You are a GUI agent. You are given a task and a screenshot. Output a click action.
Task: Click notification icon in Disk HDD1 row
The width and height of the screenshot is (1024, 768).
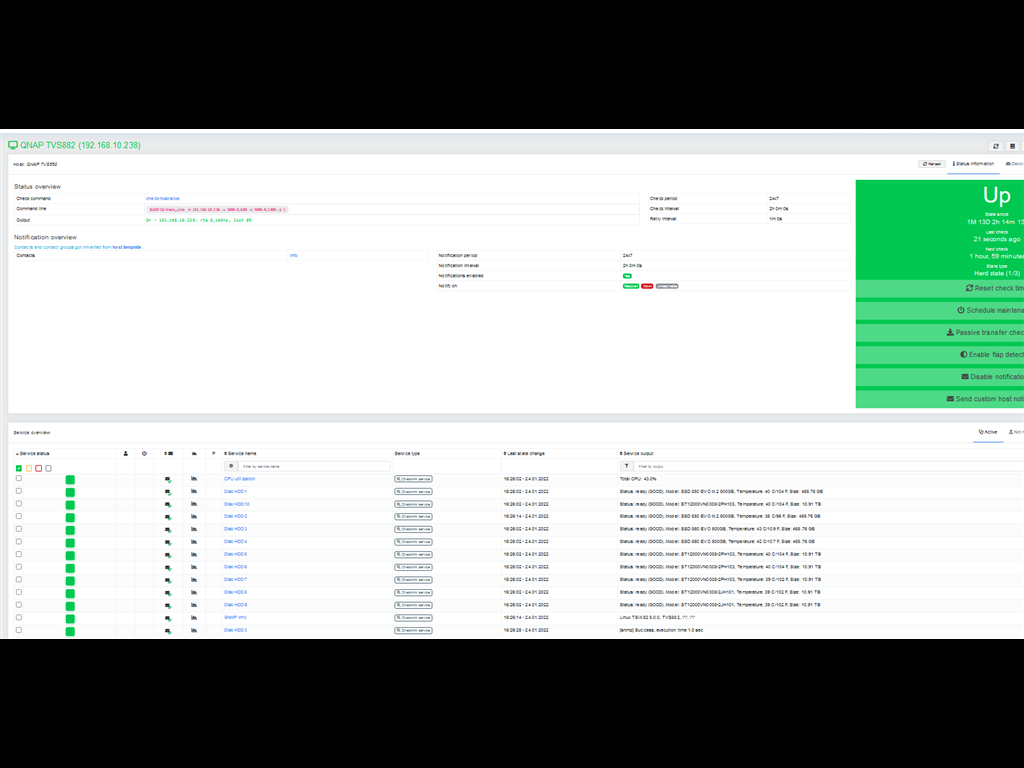pyautogui.click(x=168, y=492)
